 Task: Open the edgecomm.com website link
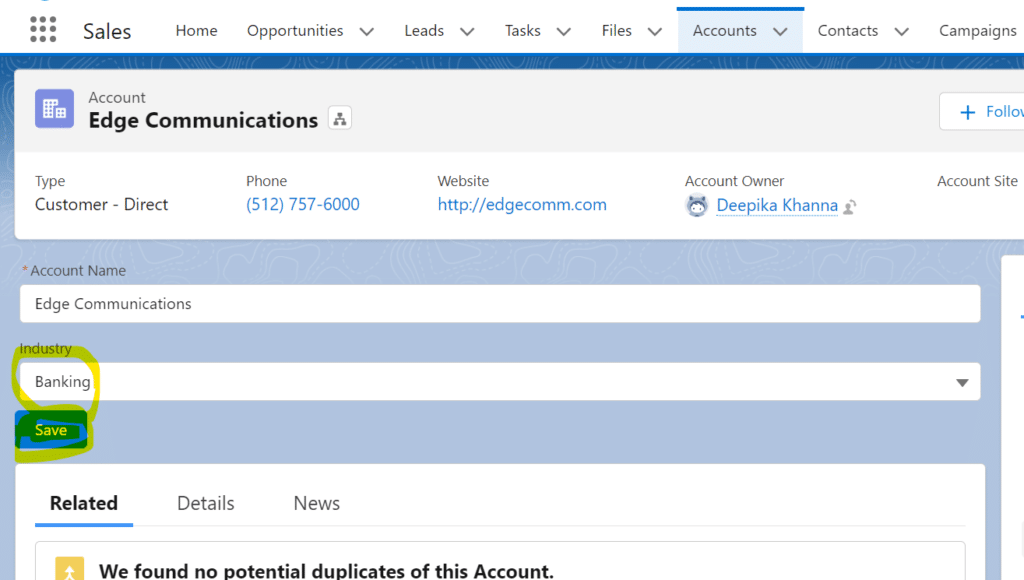[x=522, y=205]
